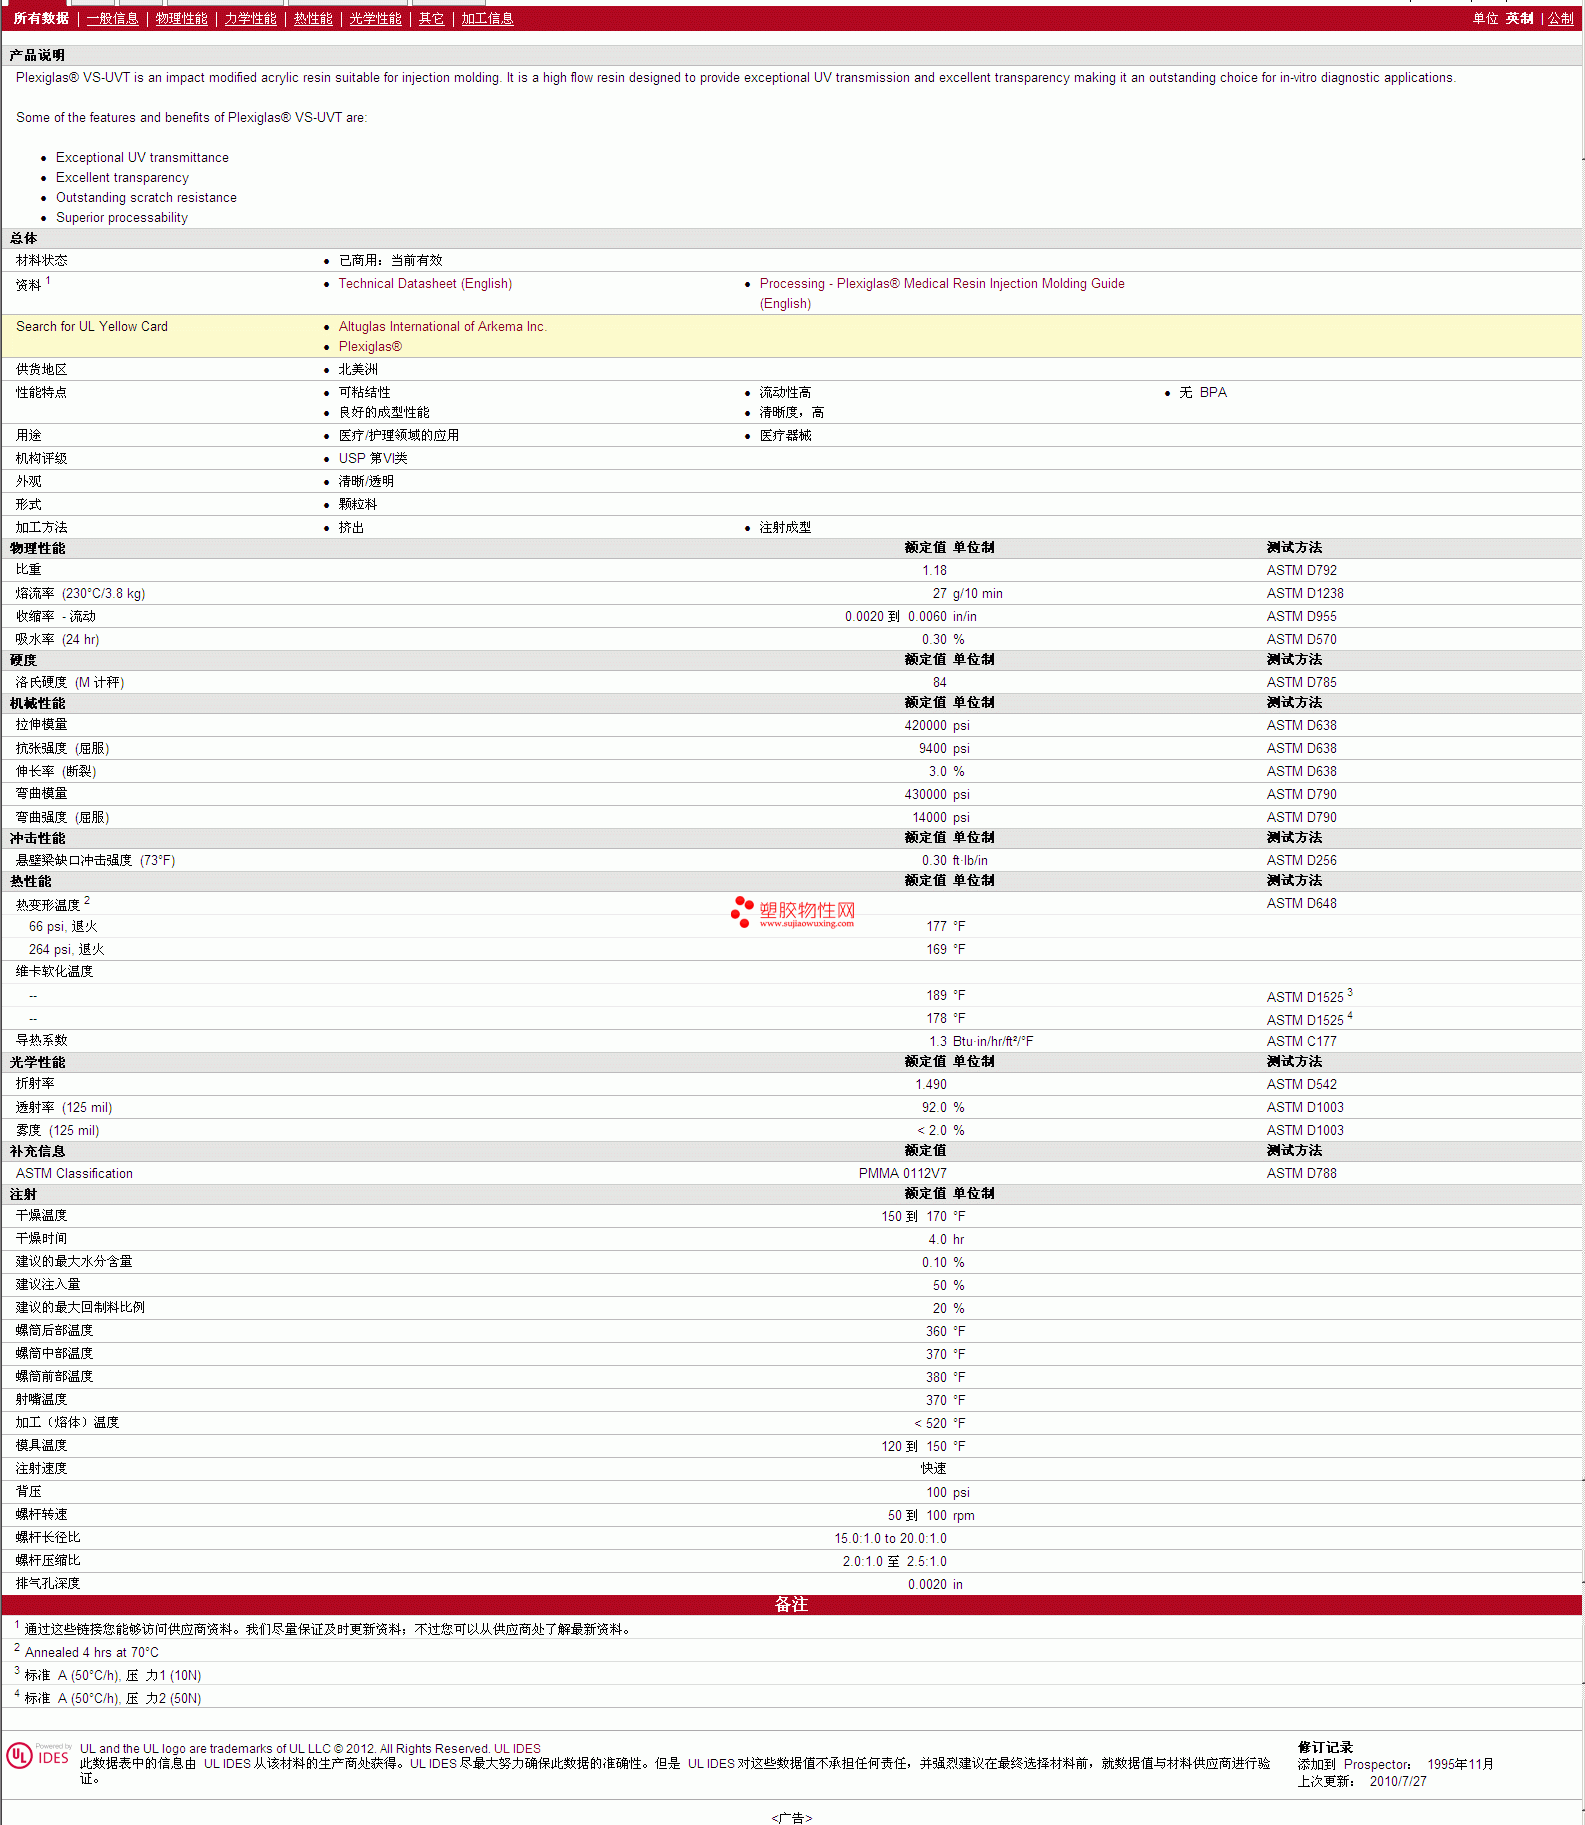Click the 264 psi, 退火 row label
The image size is (1585, 1825).
[66, 950]
